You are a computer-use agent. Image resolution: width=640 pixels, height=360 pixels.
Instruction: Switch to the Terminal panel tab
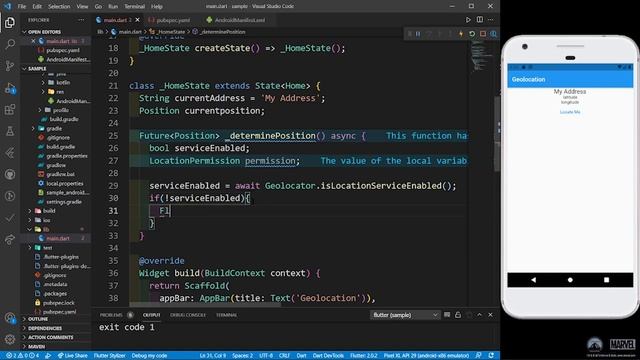(x=226, y=315)
